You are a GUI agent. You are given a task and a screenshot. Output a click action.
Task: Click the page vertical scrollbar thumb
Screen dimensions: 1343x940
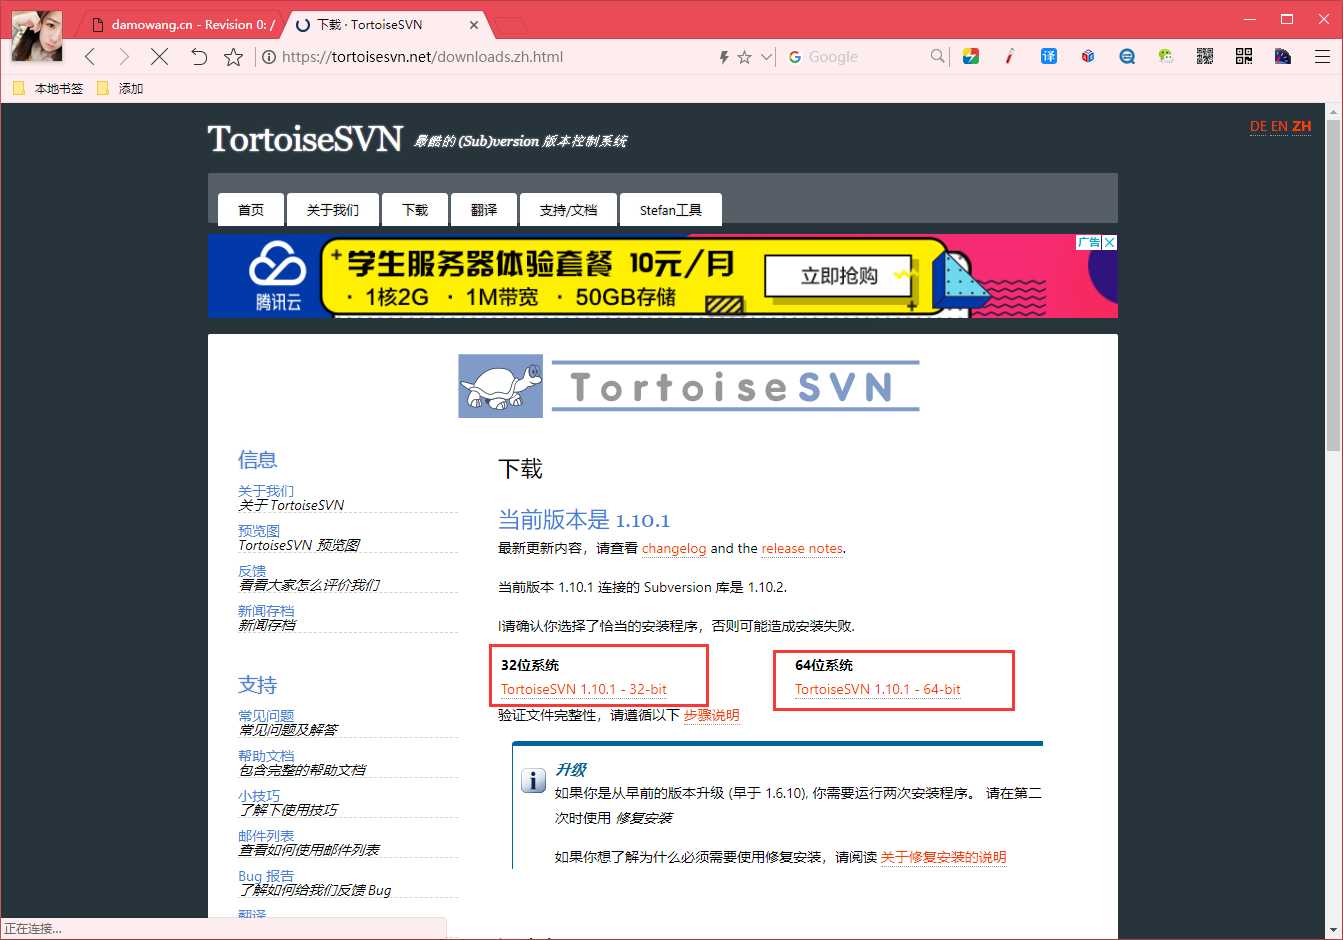pos(1333,283)
